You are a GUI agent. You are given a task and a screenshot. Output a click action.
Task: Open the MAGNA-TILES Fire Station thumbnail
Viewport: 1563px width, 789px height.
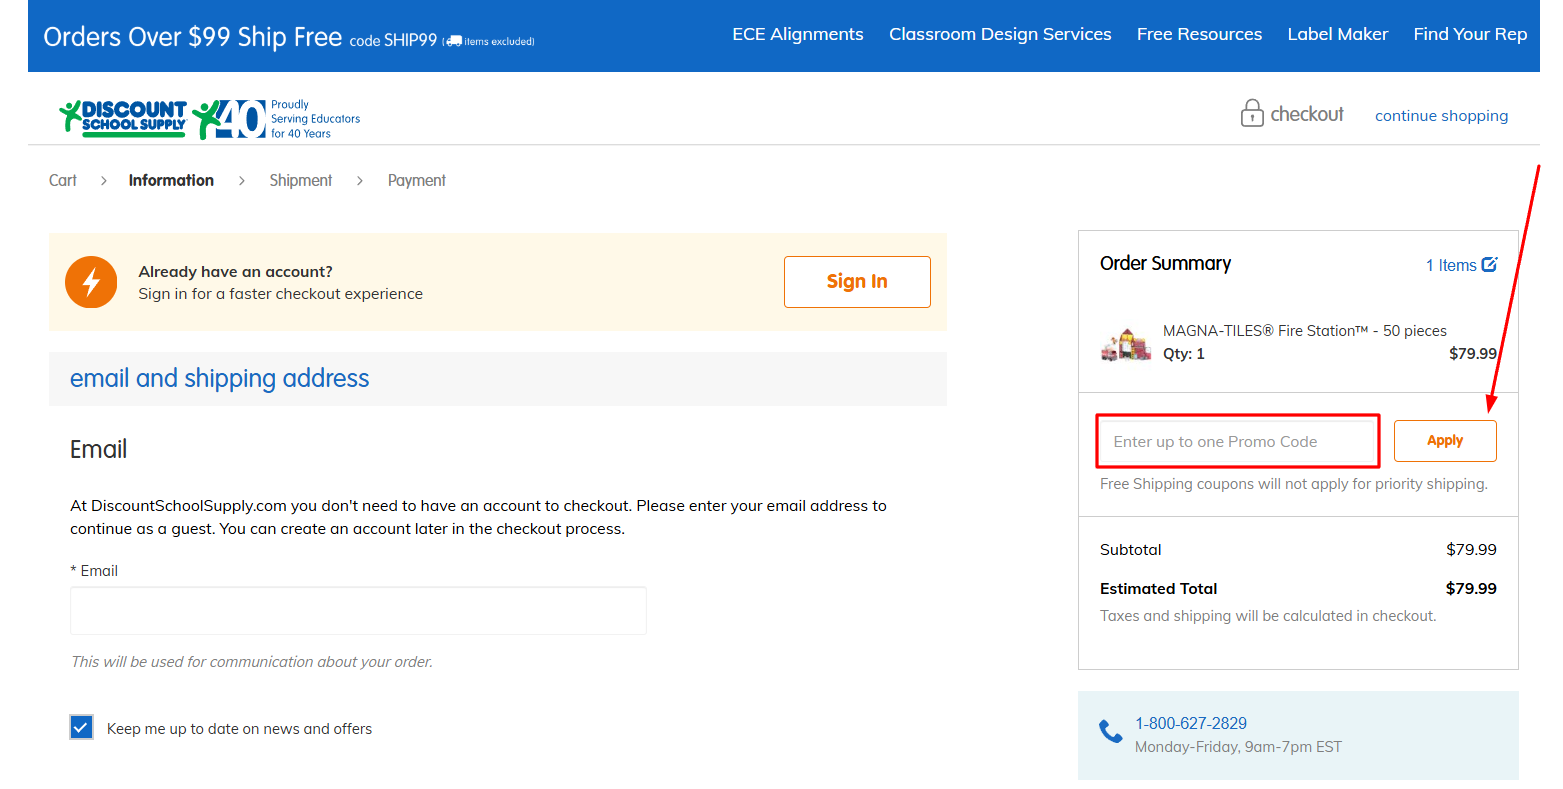[x=1126, y=345]
